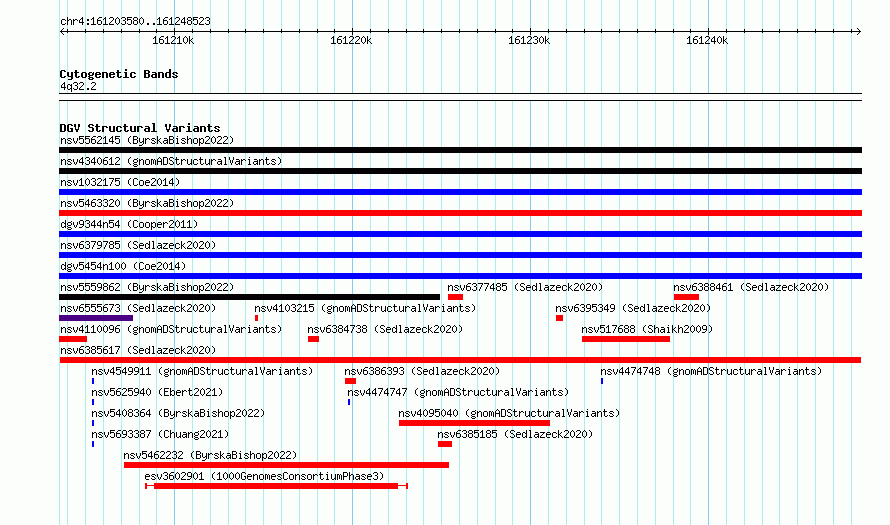The image size is (890, 525).
Task: Select the purple bar under nsv6555673
Action: click(96, 318)
